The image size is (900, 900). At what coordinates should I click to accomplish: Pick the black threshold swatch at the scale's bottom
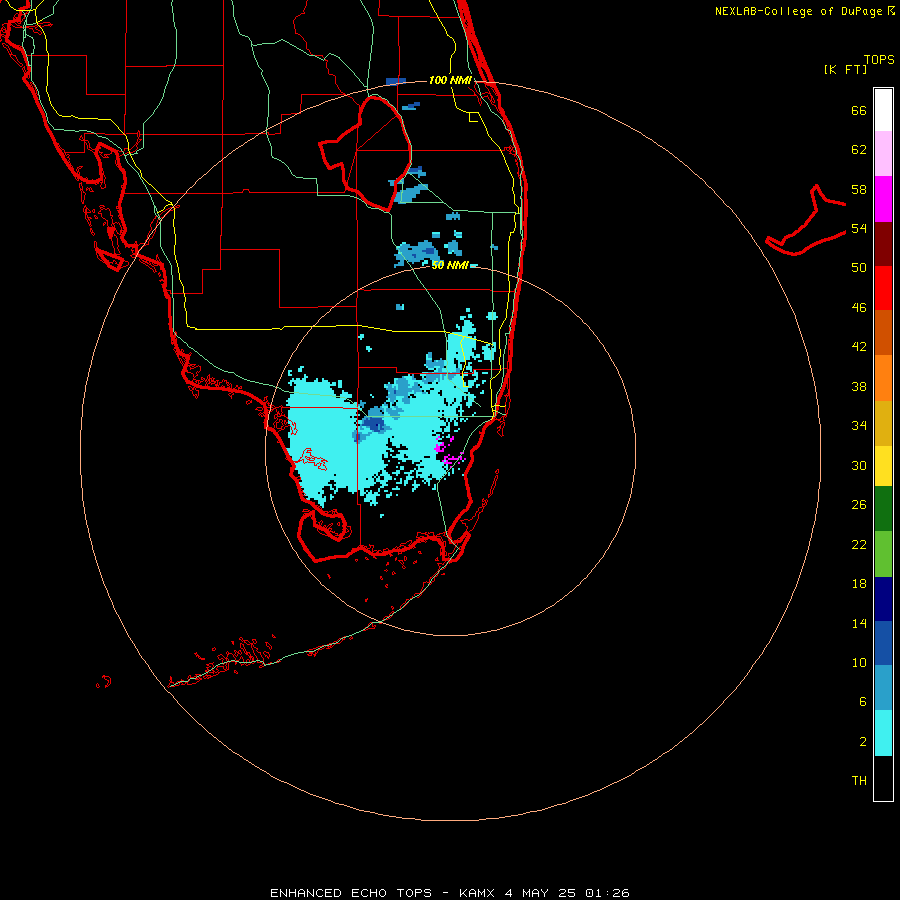click(x=883, y=778)
